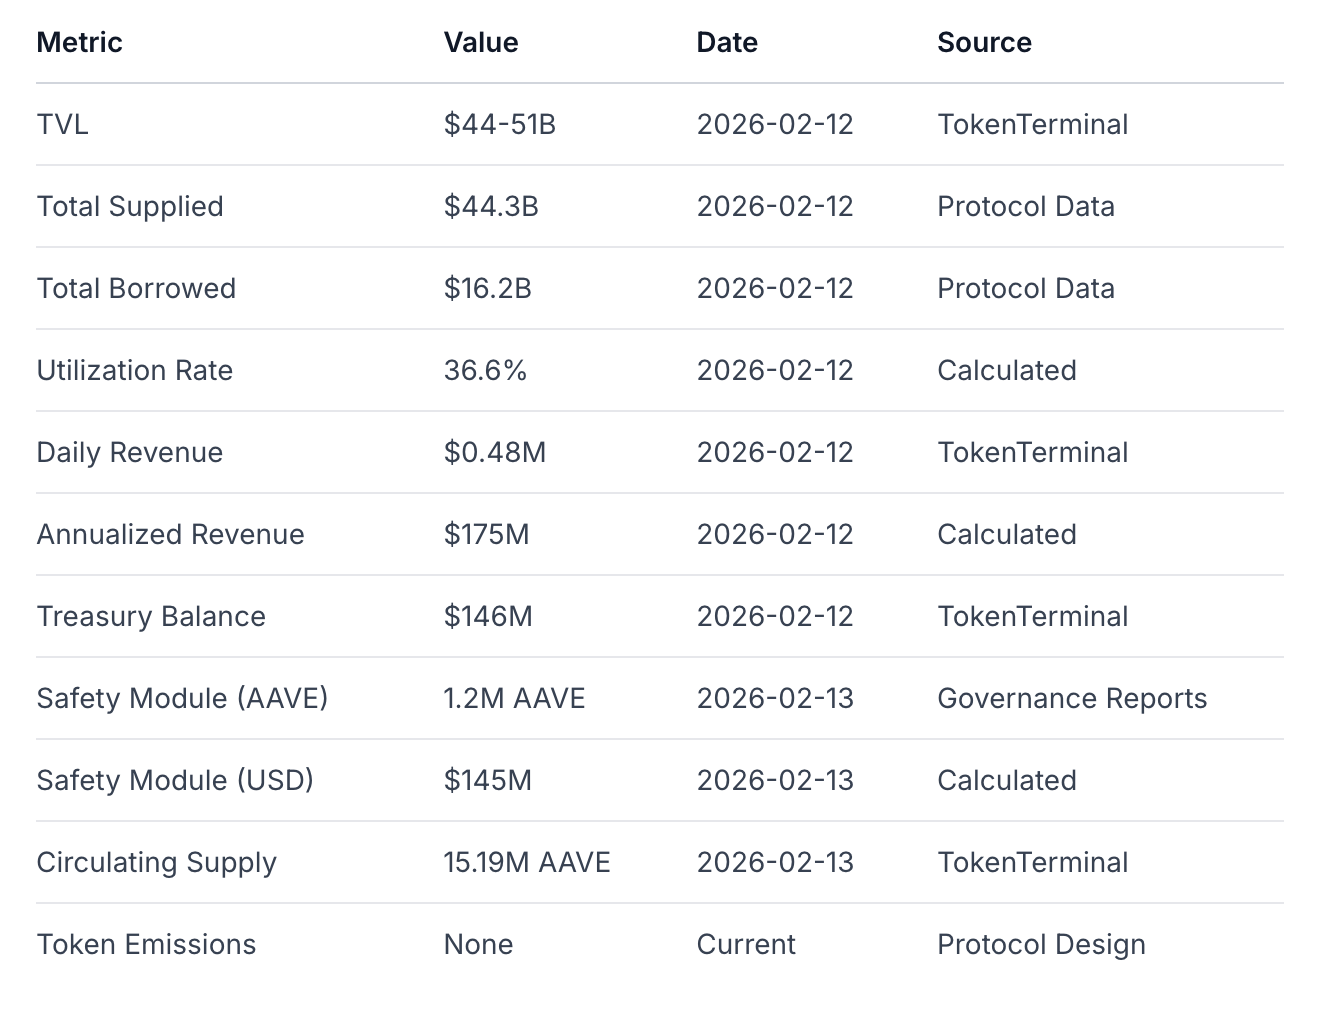The image size is (1342, 1014).
Task: Click the Protocol Design source cell
Action: [x=1041, y=944]
